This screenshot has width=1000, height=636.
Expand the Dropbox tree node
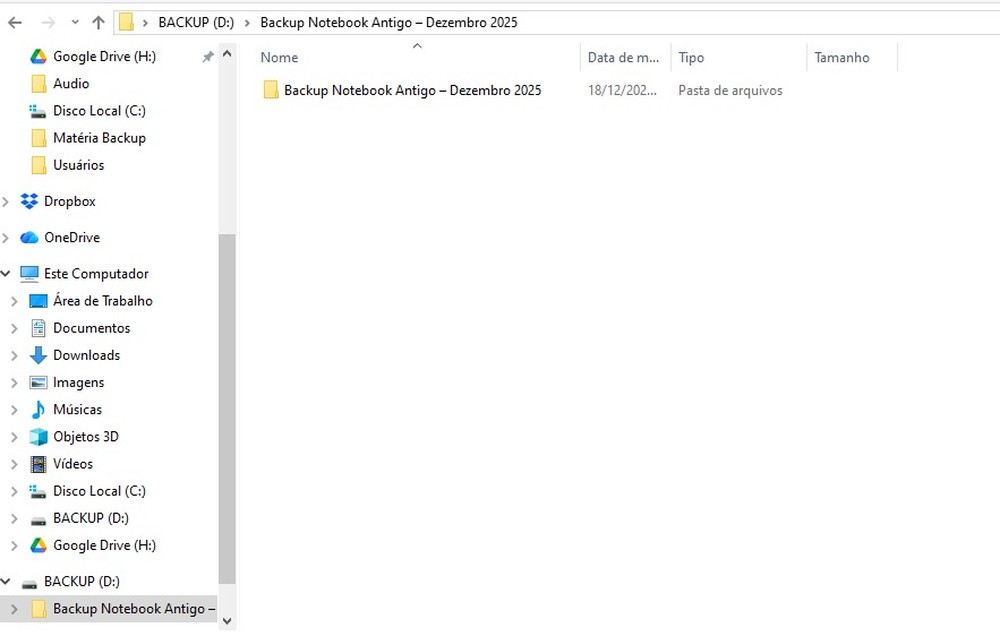[6, 202]
